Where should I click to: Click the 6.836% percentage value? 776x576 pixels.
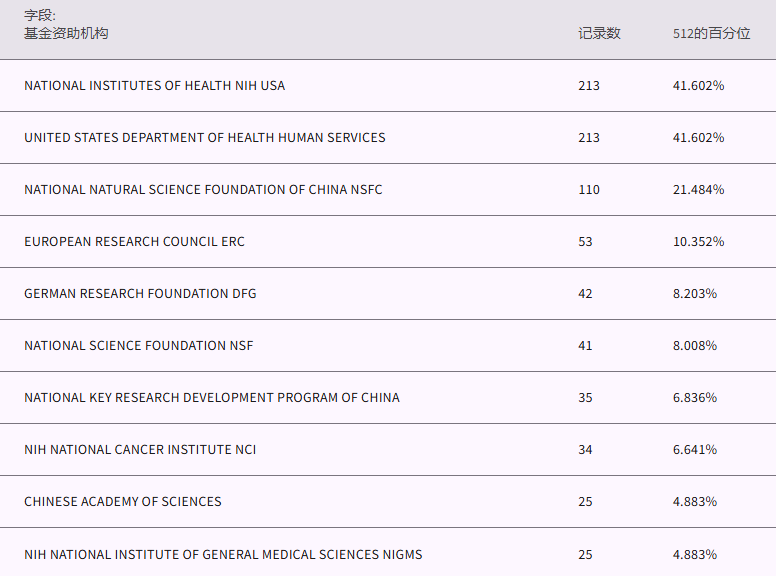695,398
